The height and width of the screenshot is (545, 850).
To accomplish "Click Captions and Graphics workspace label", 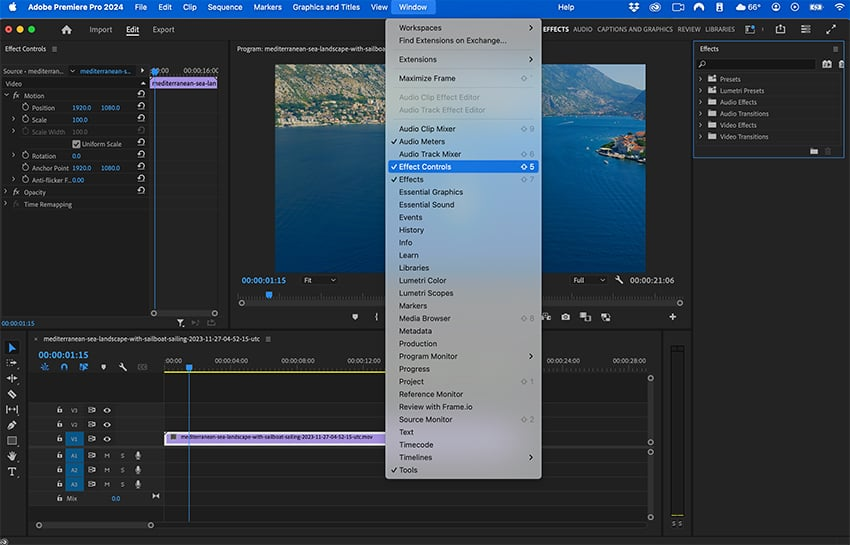I will click(x=635, y=29).
